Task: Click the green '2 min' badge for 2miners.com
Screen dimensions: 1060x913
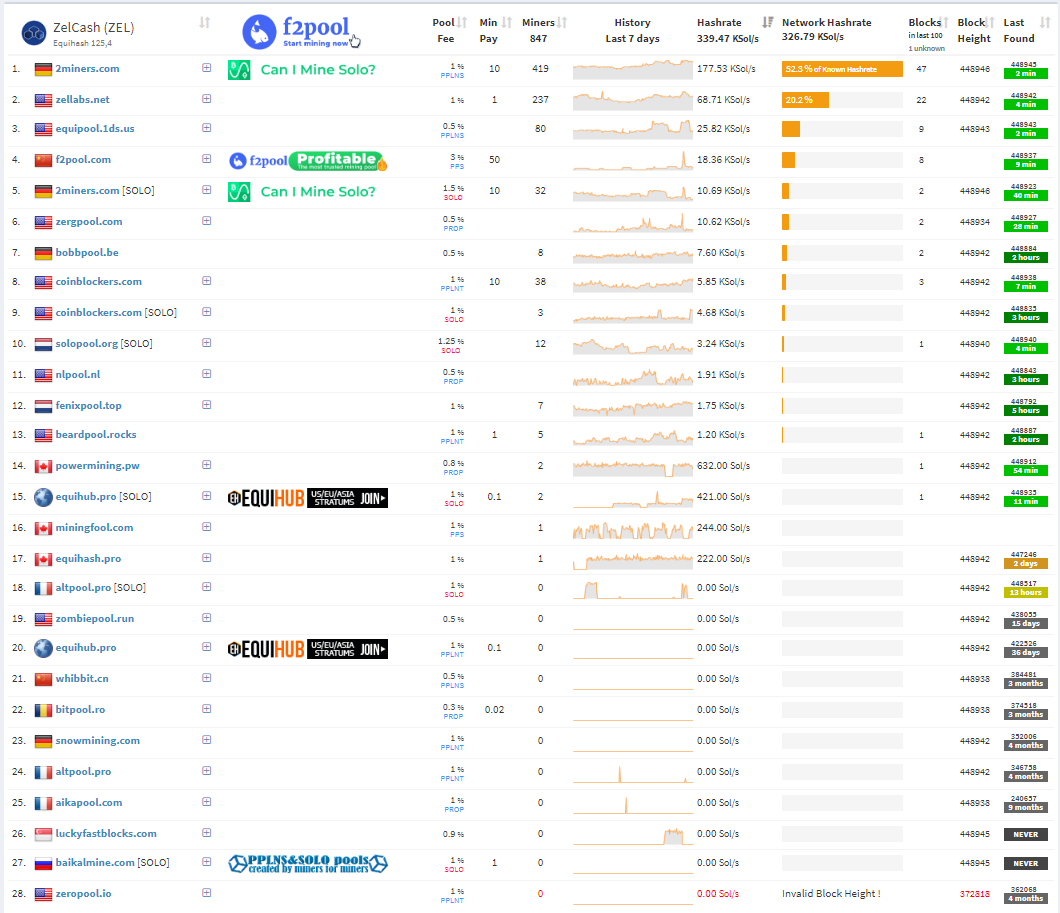Action: [x=1026, y=74]
